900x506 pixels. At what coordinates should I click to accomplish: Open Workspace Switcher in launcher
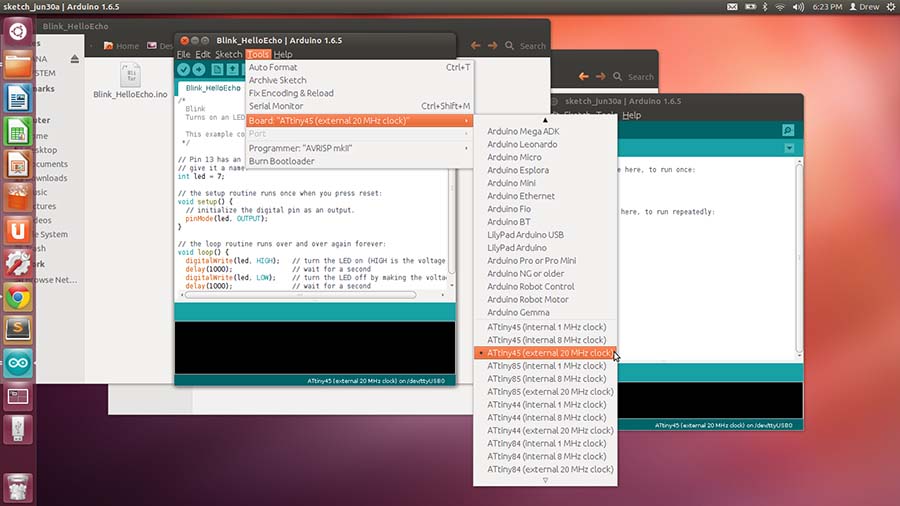18,396
